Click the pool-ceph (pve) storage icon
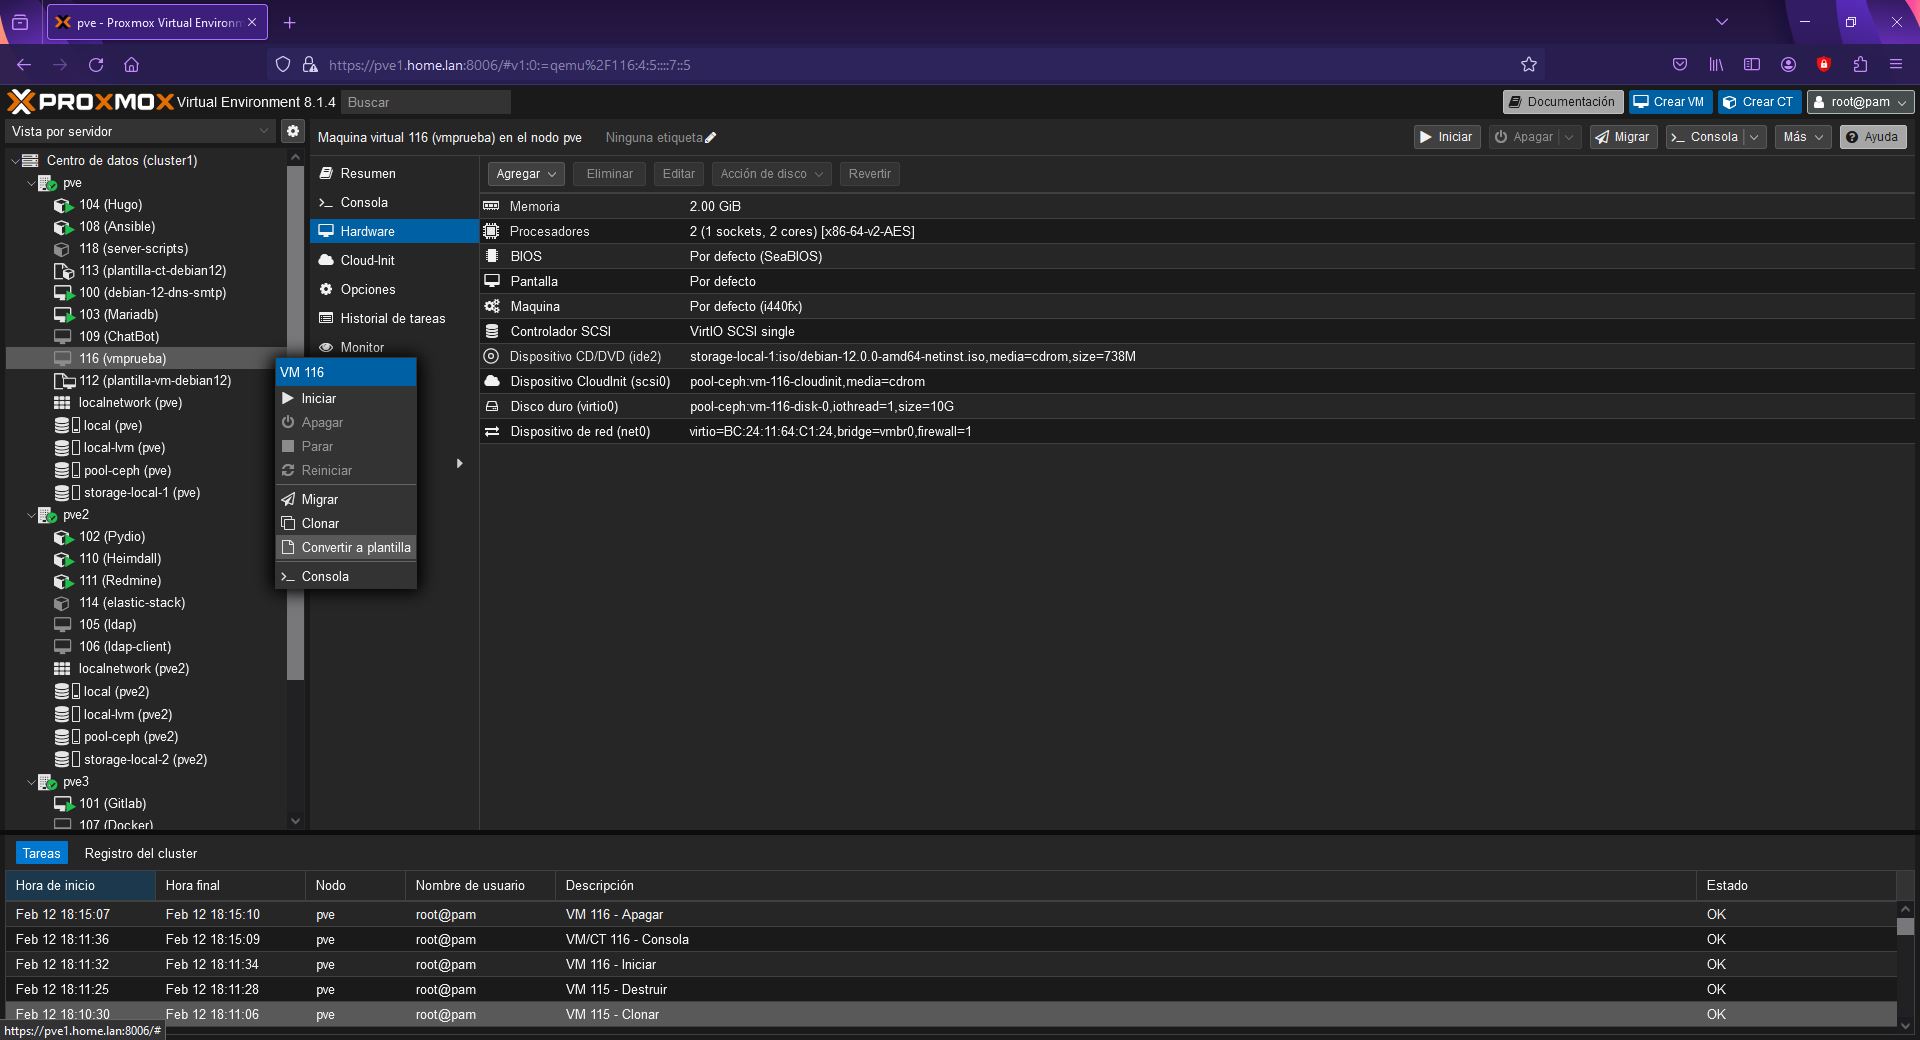The width and height of the screenshot is (1920, 1040). [67, 471]
